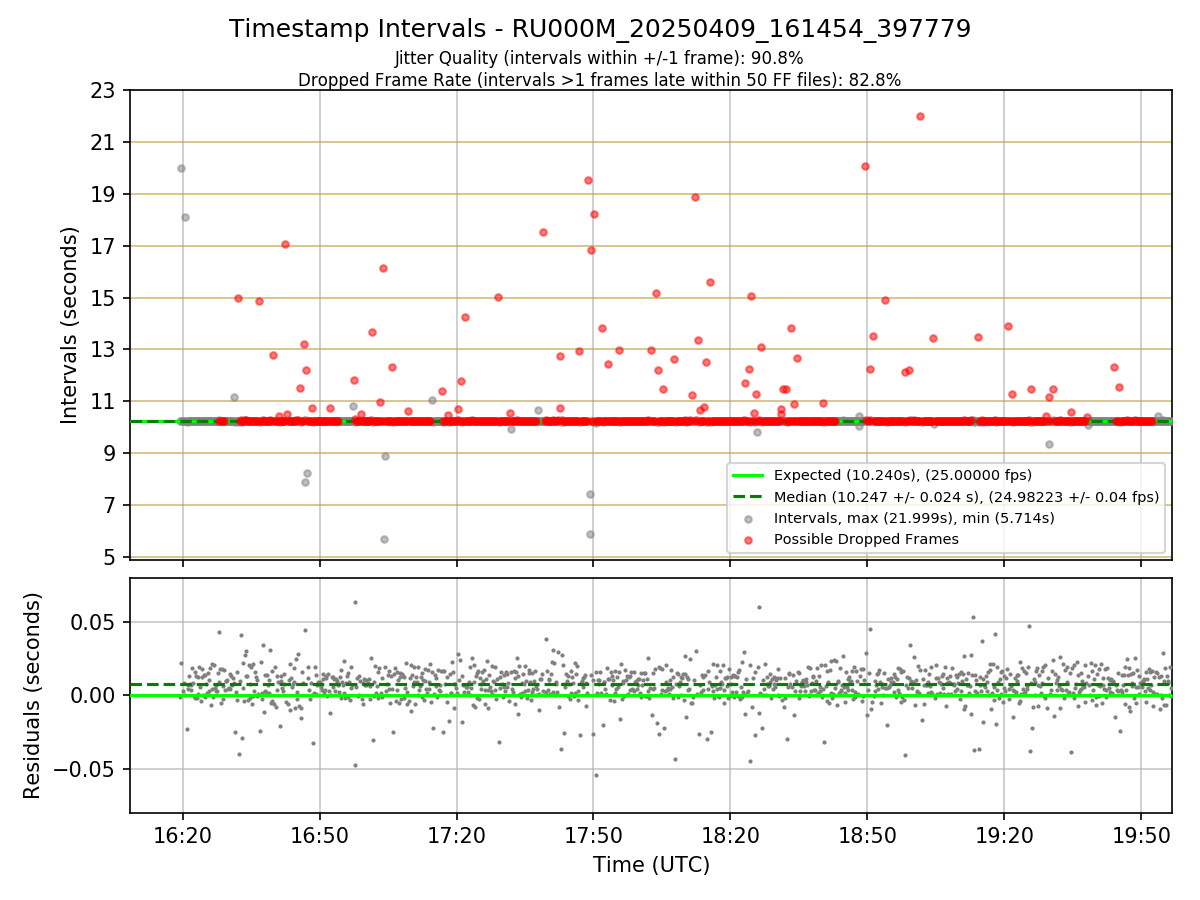Click the x-axis tick label '19:20'
Screen dimensions: 1200x900
point(1004,834)
